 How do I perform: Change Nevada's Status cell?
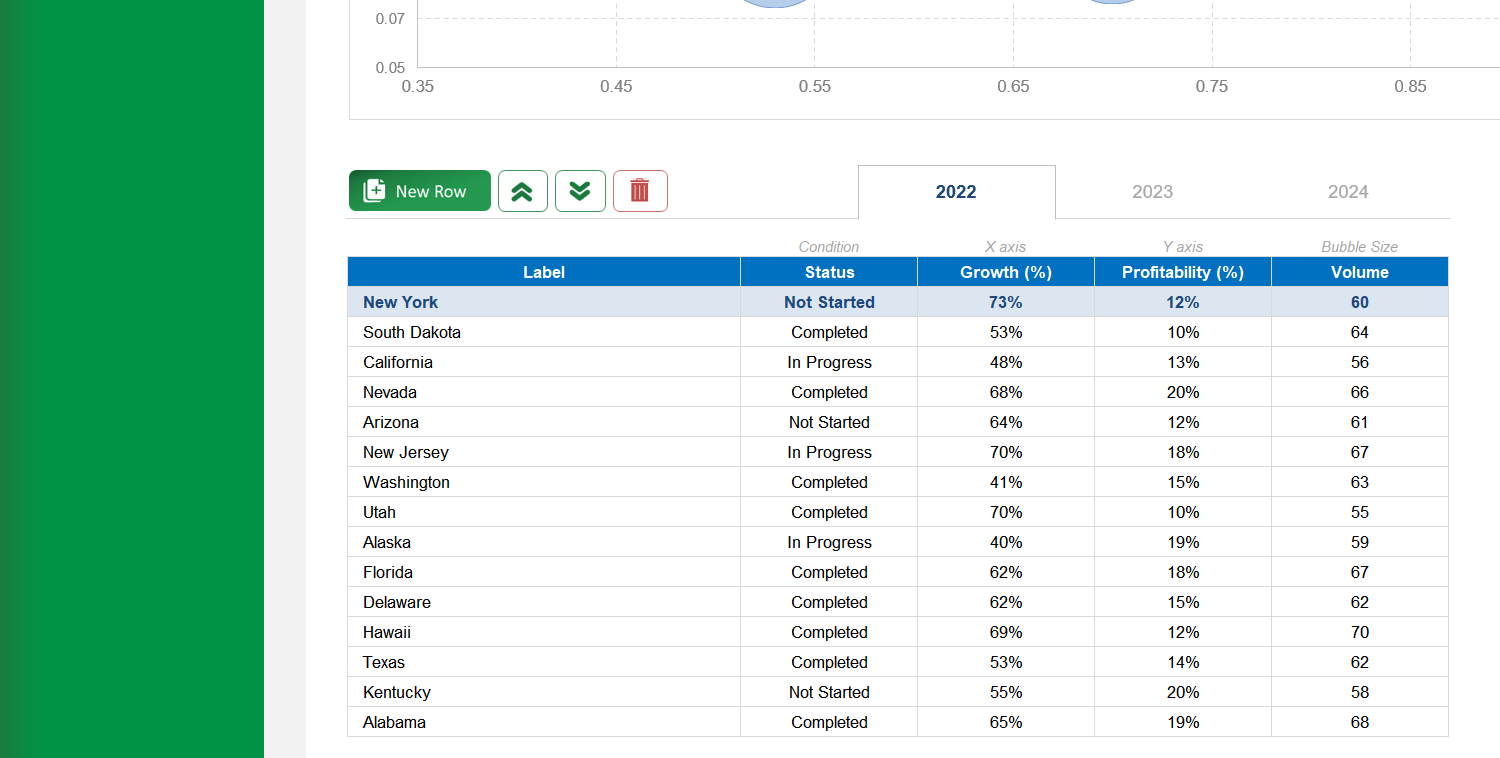pyautogui.click(x=828, y=392)
